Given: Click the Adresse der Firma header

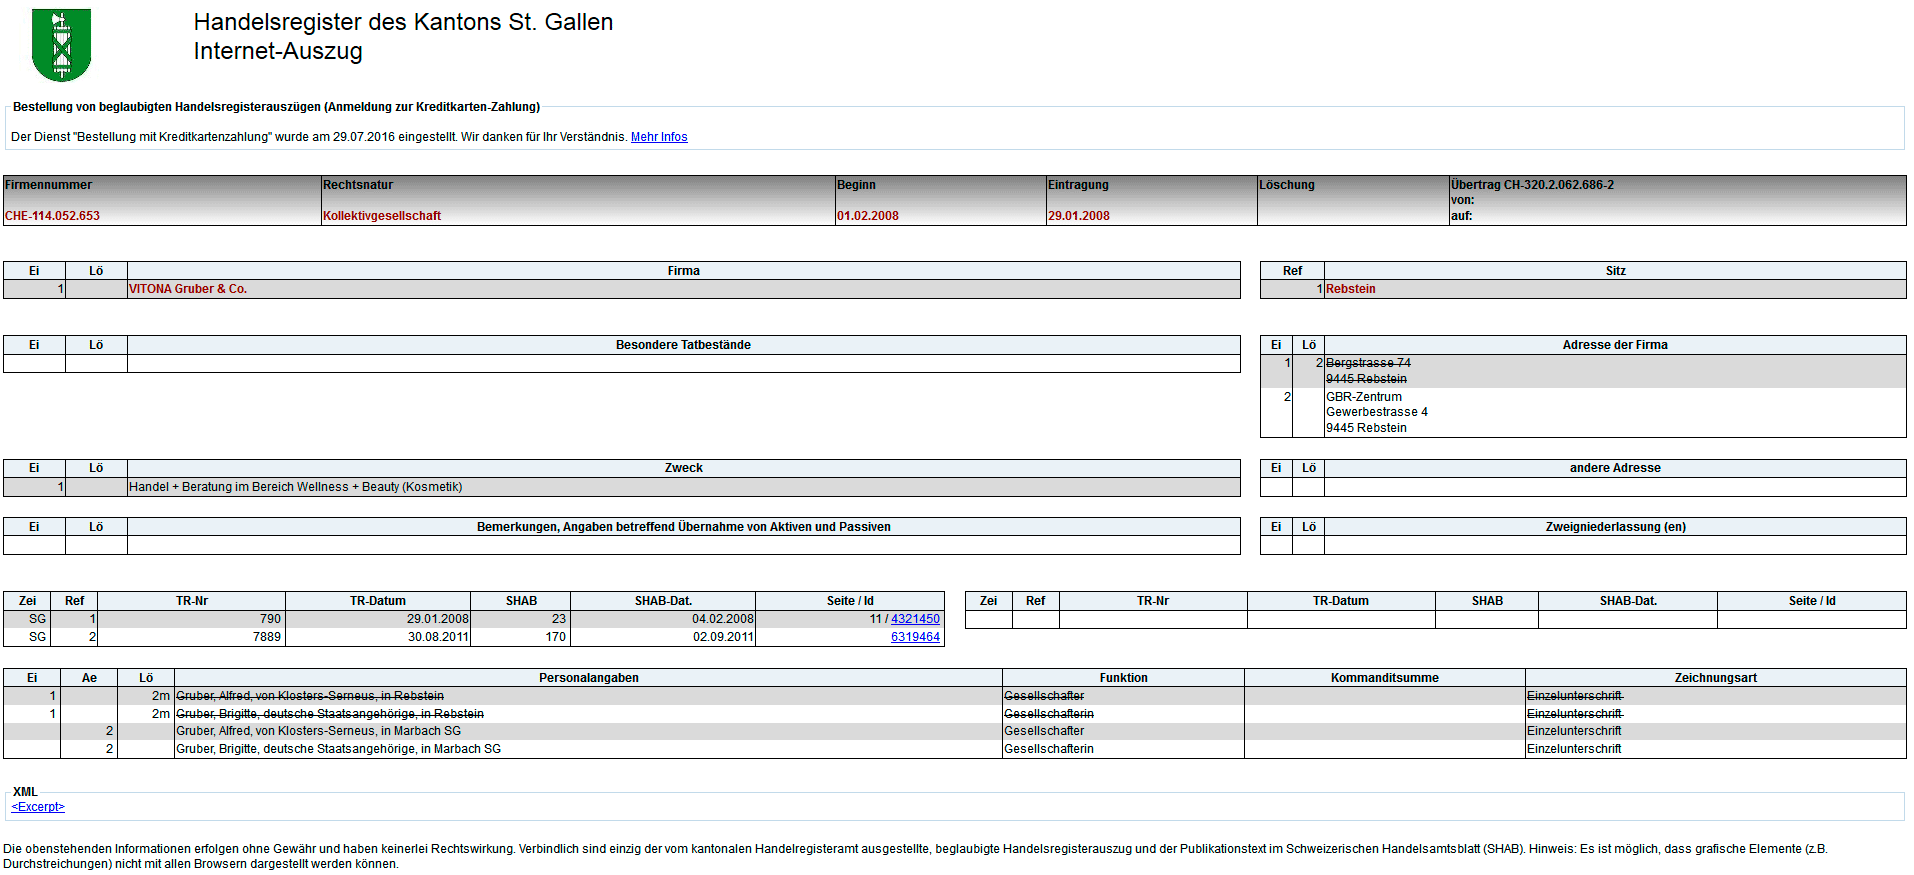Looking at the screenshot, I should [x=1615, y=345].
